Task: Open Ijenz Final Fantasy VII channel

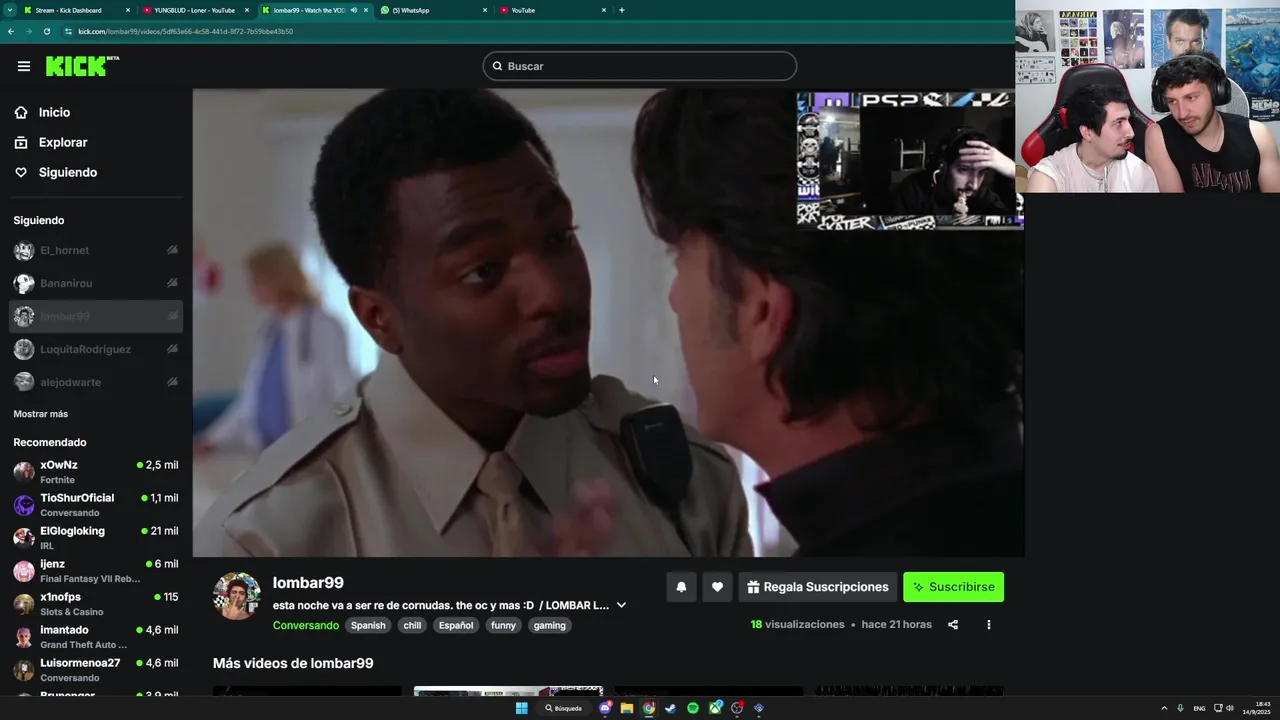Action: tap(96, 571)
